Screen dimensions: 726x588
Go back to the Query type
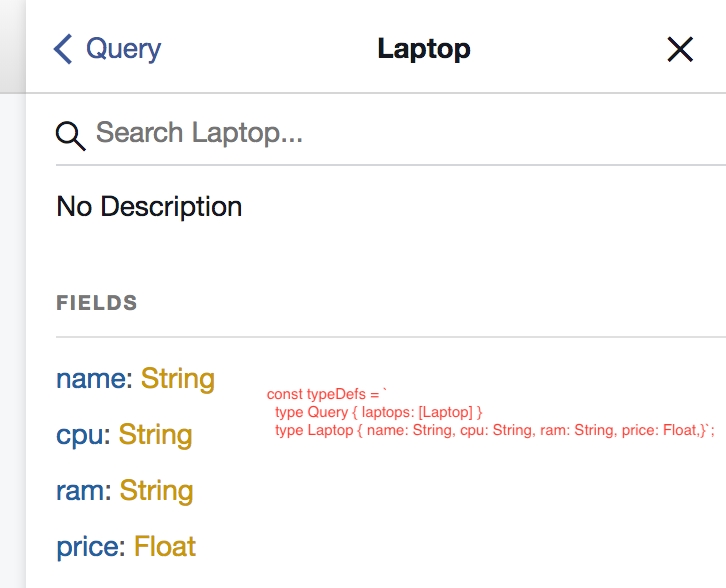click(122, 49)
